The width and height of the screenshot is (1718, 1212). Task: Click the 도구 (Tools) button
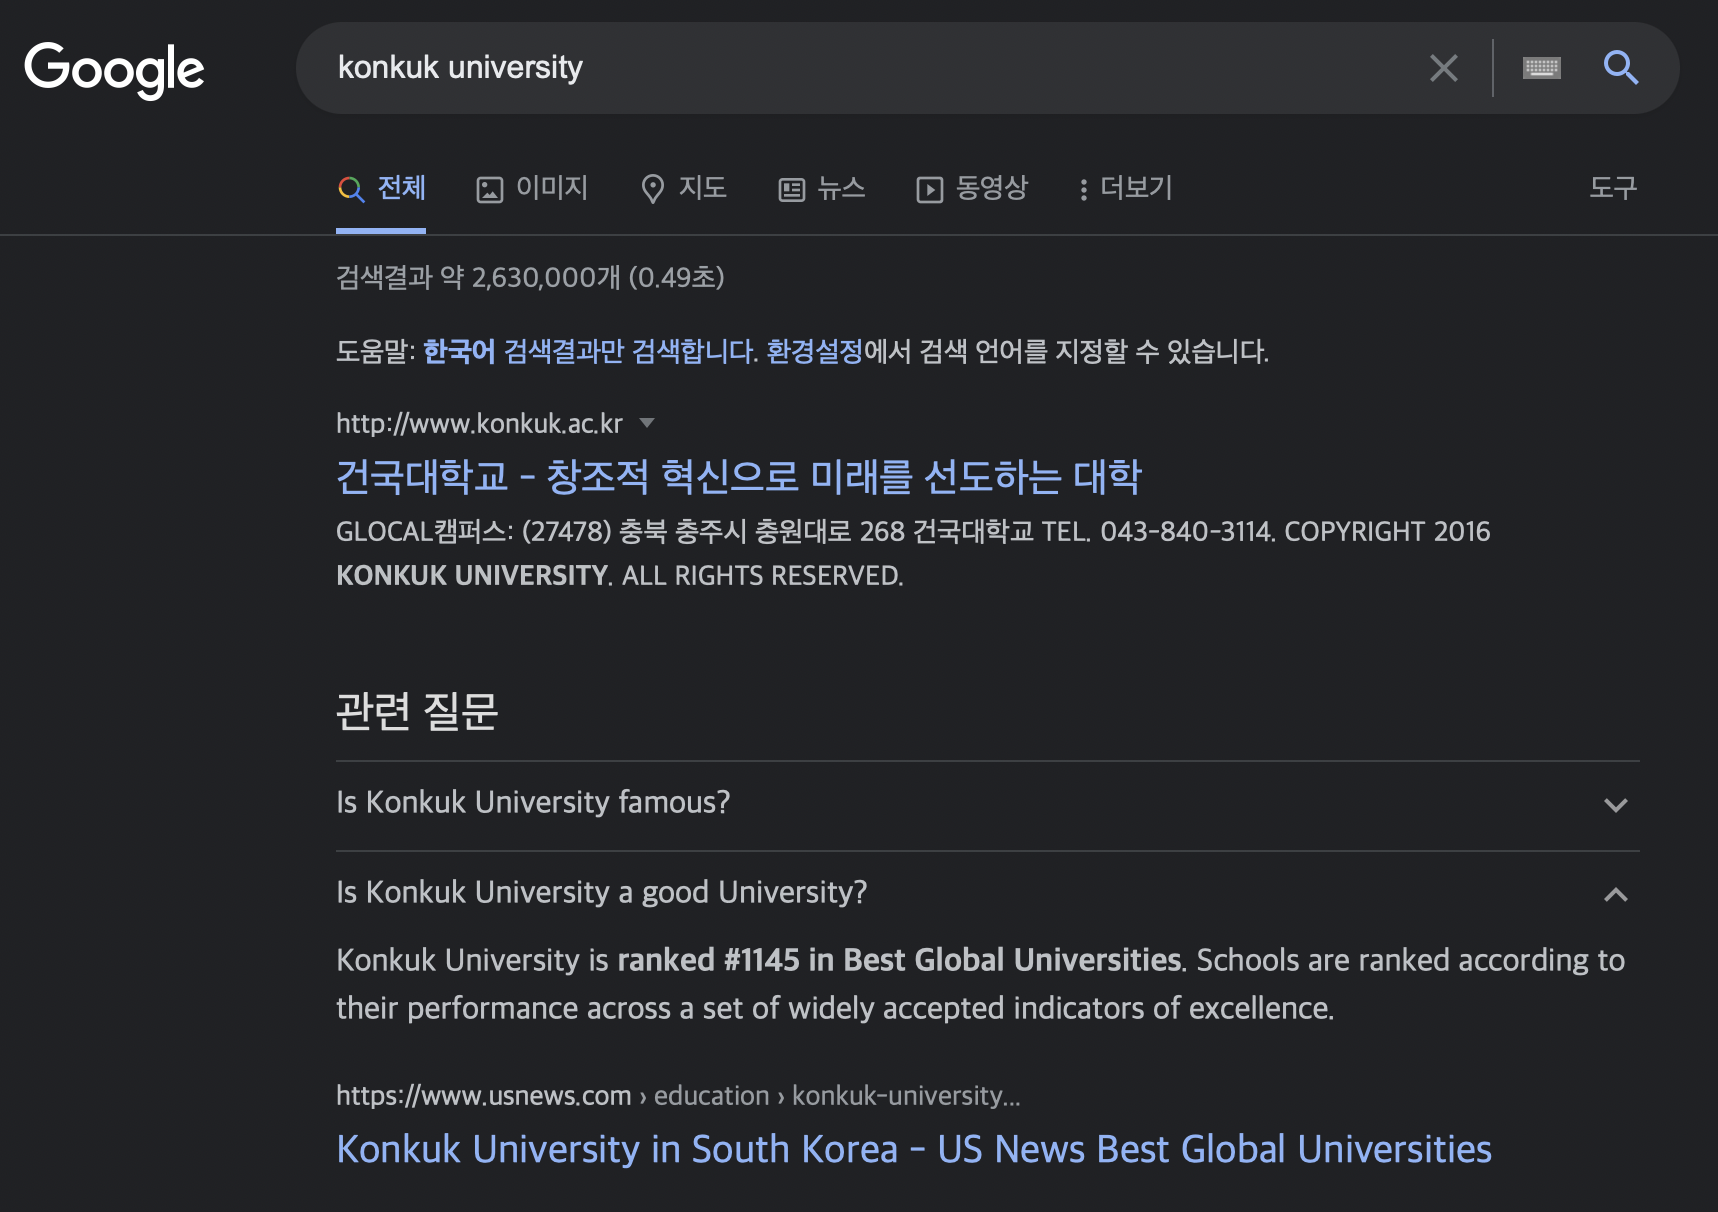pyautogui.click(x=1612, y=188)
